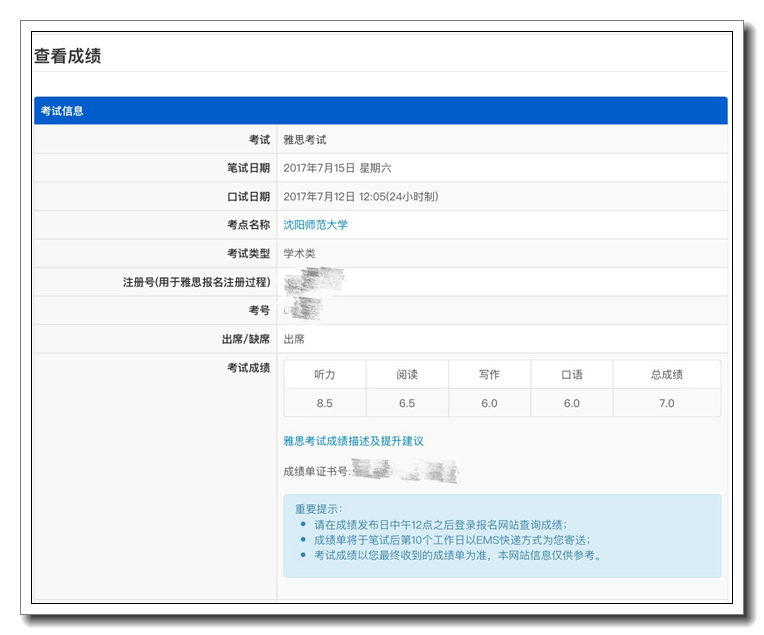Click the 6.0 score under 口语
764x635 pixels.
pos(571,403)
